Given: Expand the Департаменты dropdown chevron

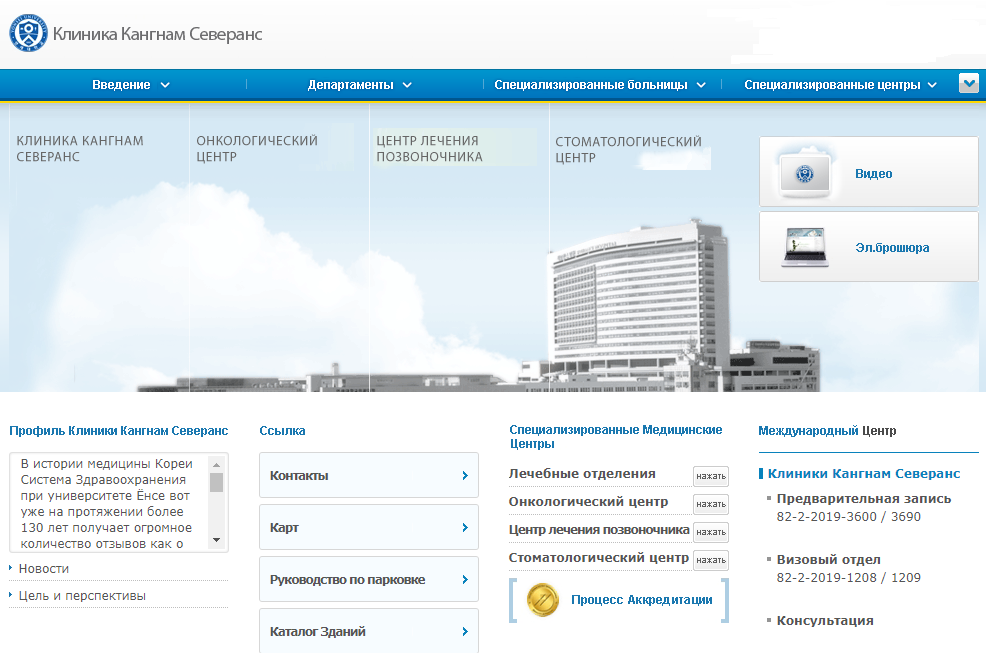Looking at the screenshot, I should pos(407,85).
